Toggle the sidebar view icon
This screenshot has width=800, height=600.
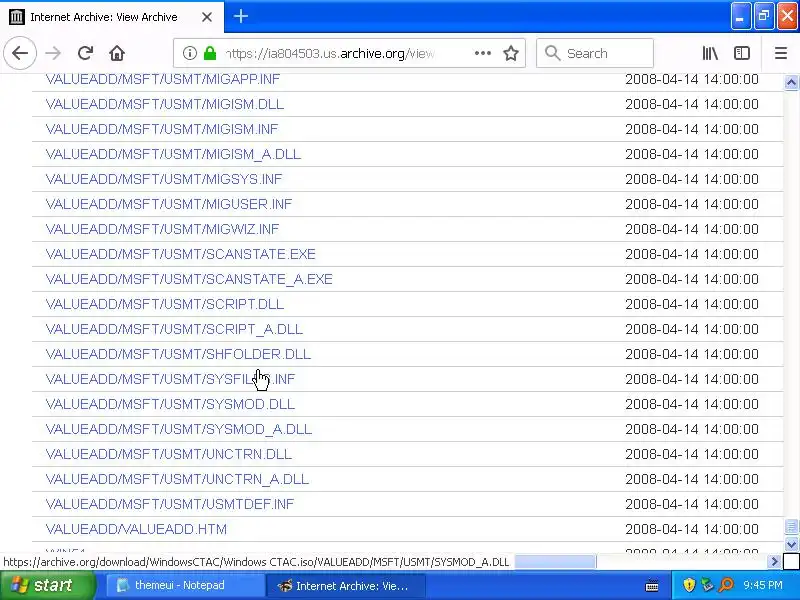[x=741, y=53]
